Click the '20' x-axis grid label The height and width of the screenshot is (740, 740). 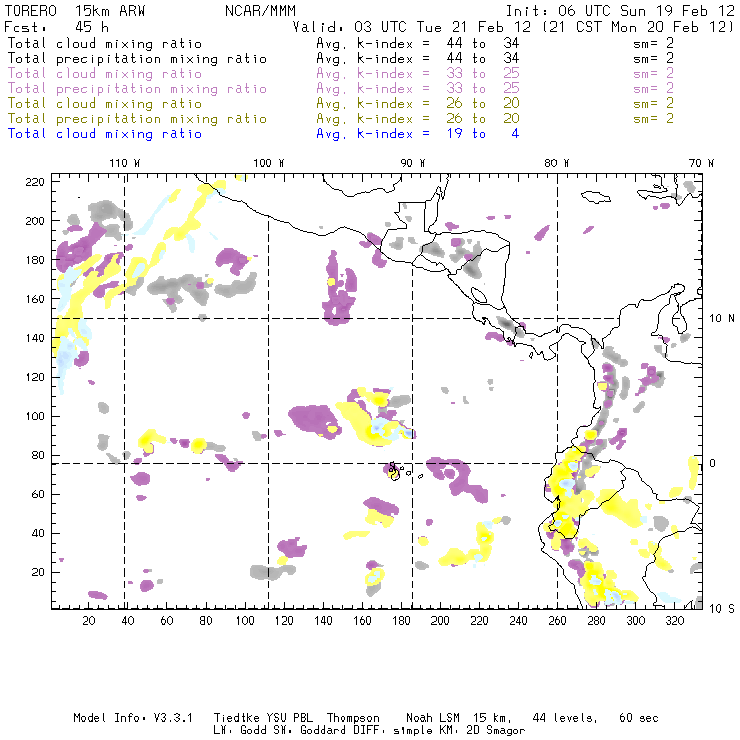pos(89,621)
